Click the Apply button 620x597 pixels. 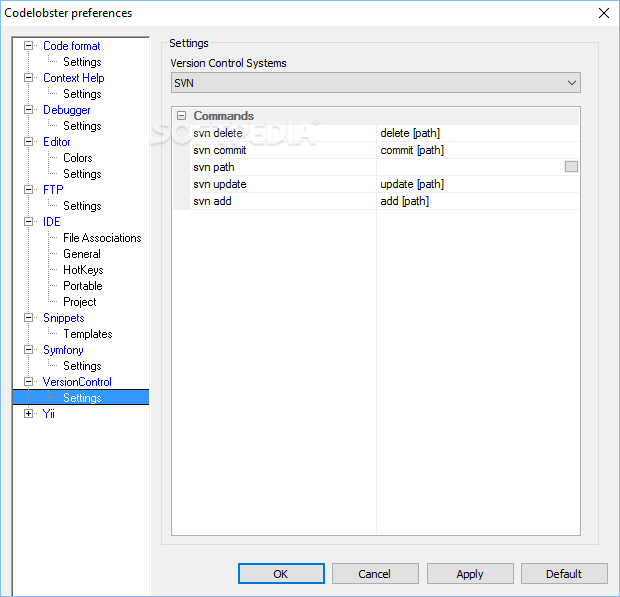(470, 574)
